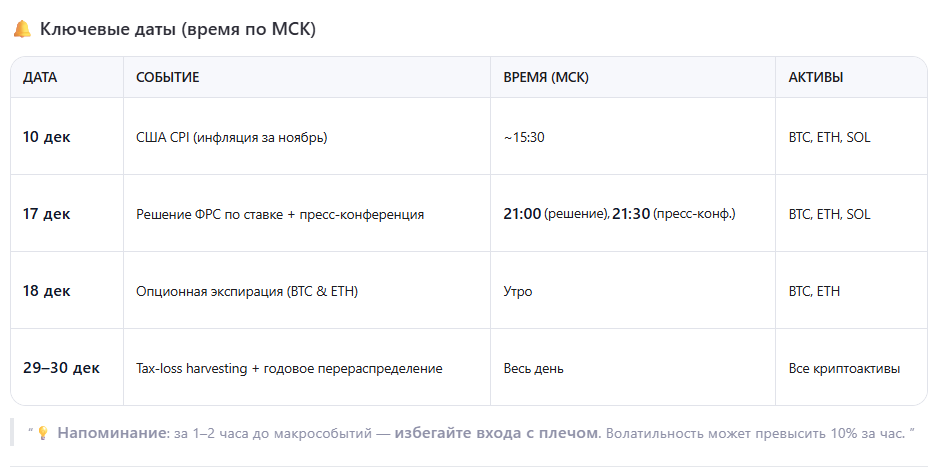945x473 pixels.
Task: Click the bell icon beside Ключевые даты
Action: click(22, 29)
